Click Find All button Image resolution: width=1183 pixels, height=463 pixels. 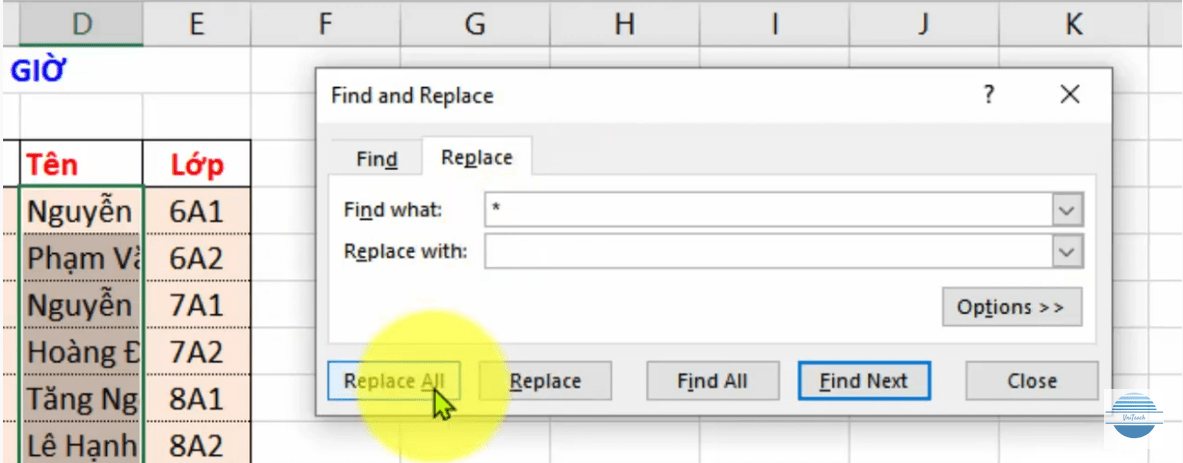coord(712,381)
